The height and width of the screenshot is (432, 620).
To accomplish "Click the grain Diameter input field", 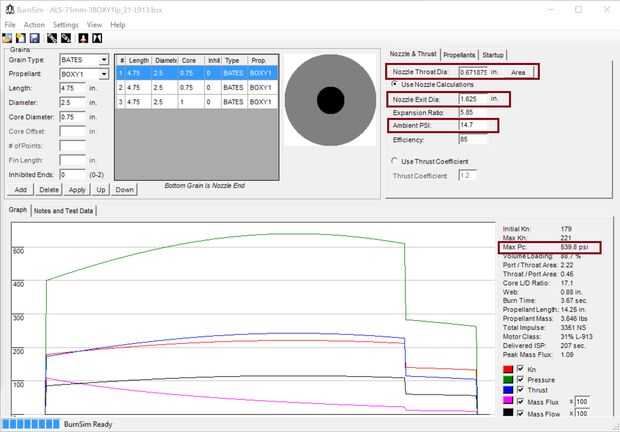I will [72, 102].
